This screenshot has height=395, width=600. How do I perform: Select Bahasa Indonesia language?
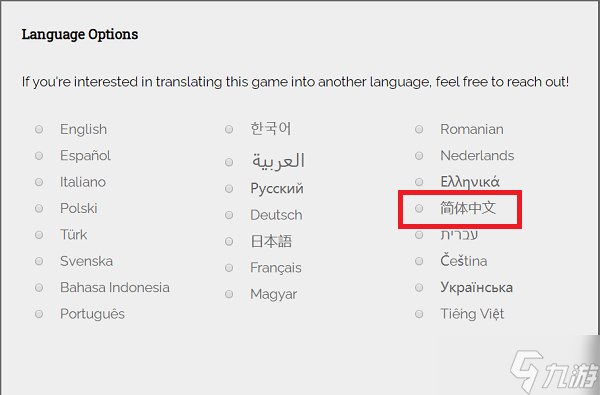click(39, 288)
